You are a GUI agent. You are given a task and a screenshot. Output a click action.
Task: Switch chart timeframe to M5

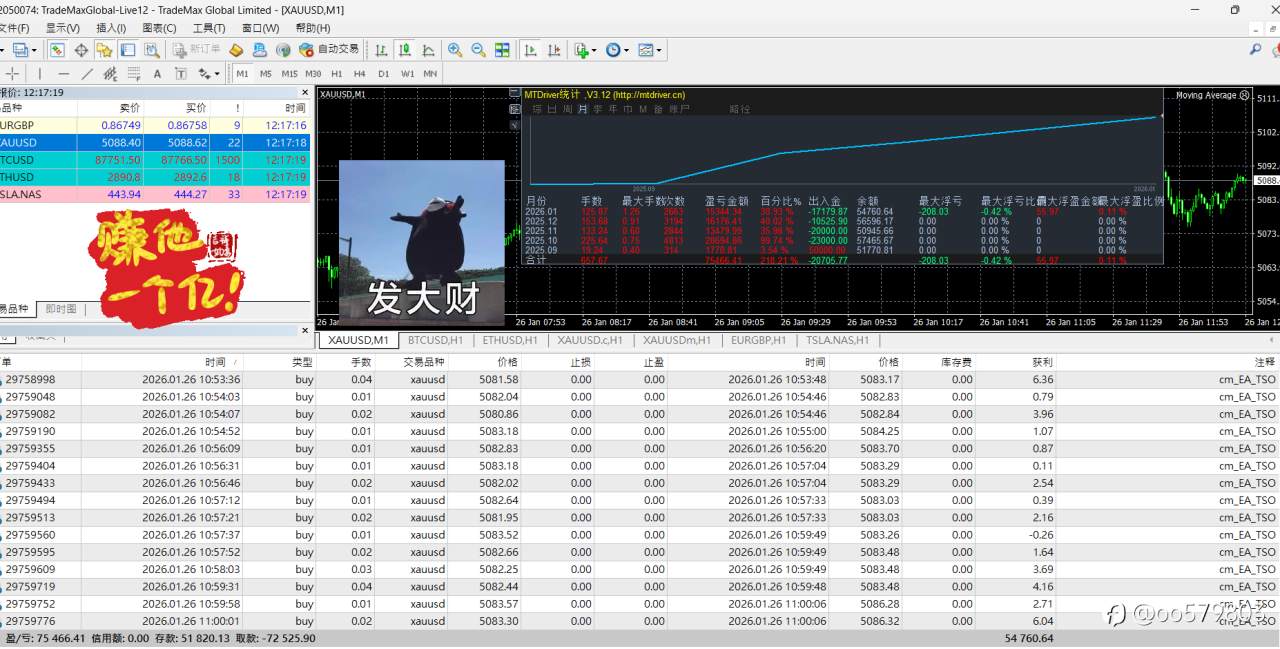click(x=266, y=73)
